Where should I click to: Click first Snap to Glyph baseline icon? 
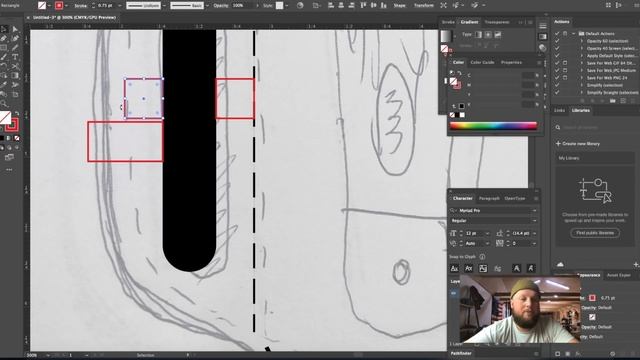[x=454, y=268]
